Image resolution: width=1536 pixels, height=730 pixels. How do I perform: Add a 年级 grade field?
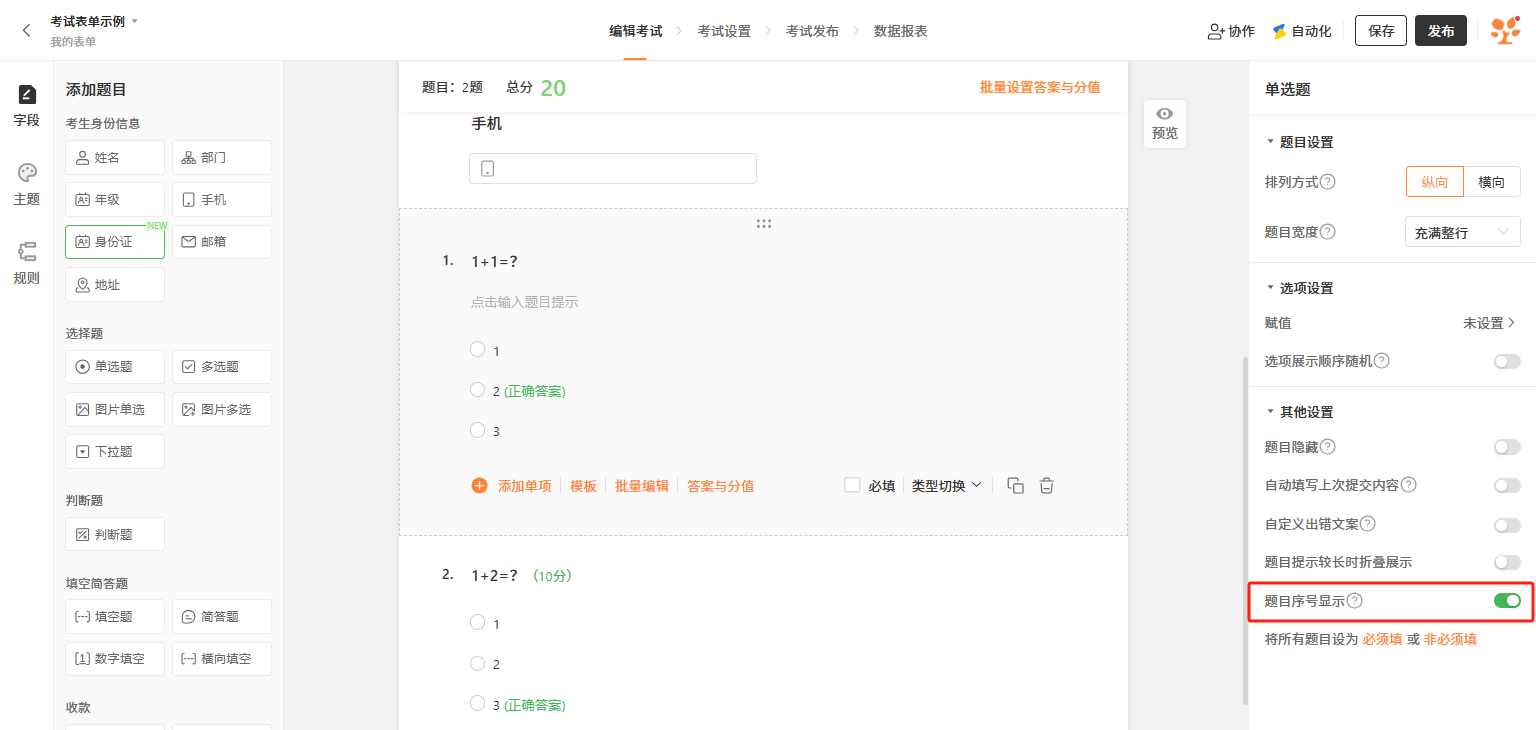coord(115,200)
